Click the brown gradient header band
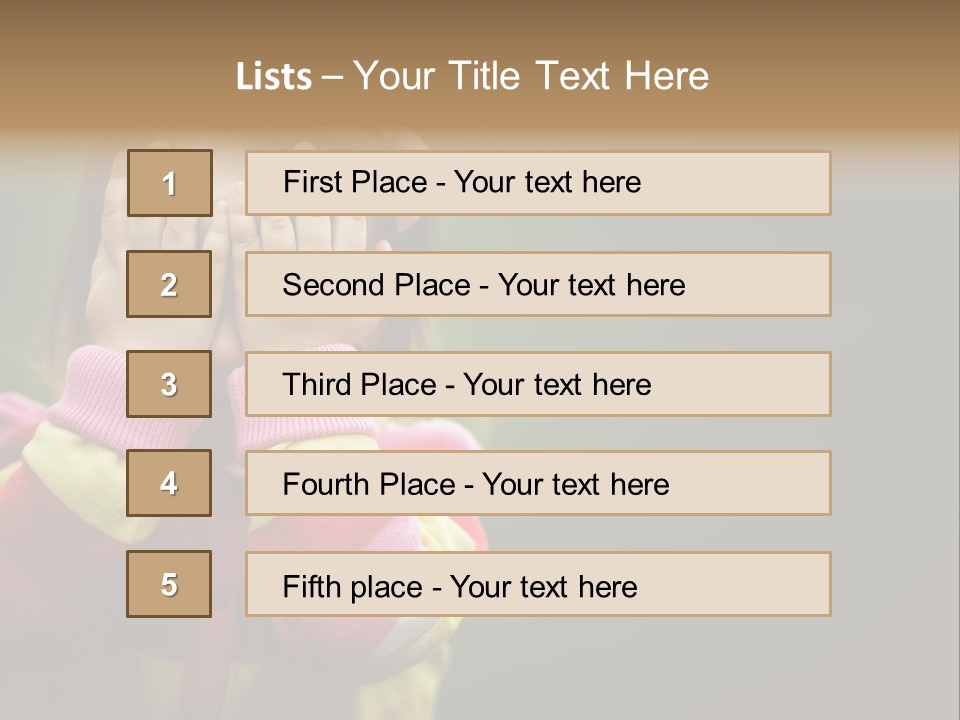The width and height of the screenshot is (960, 720). pyautogui.click(x=480, y=67)
